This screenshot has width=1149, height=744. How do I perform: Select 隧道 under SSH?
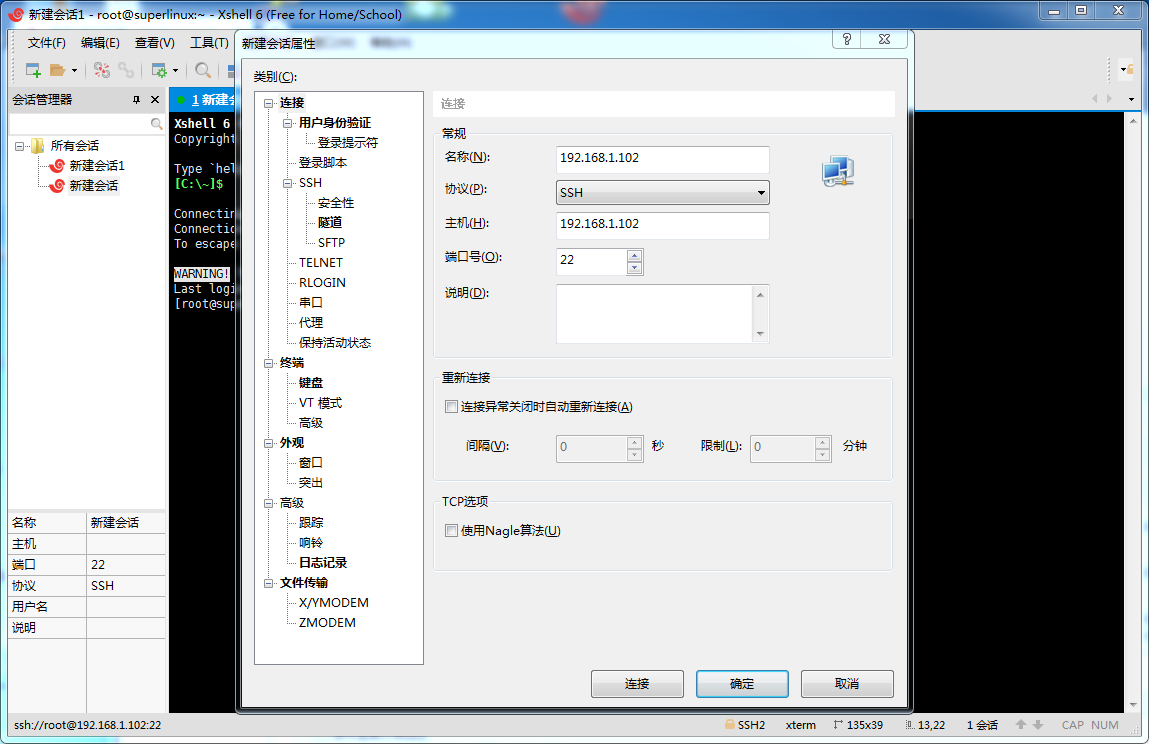330,223
